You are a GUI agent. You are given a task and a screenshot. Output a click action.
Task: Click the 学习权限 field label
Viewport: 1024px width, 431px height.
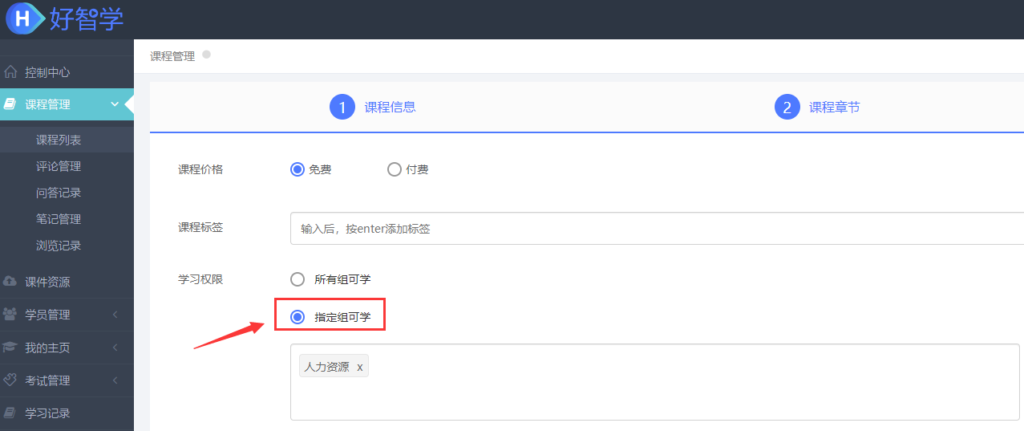point(200,279)
